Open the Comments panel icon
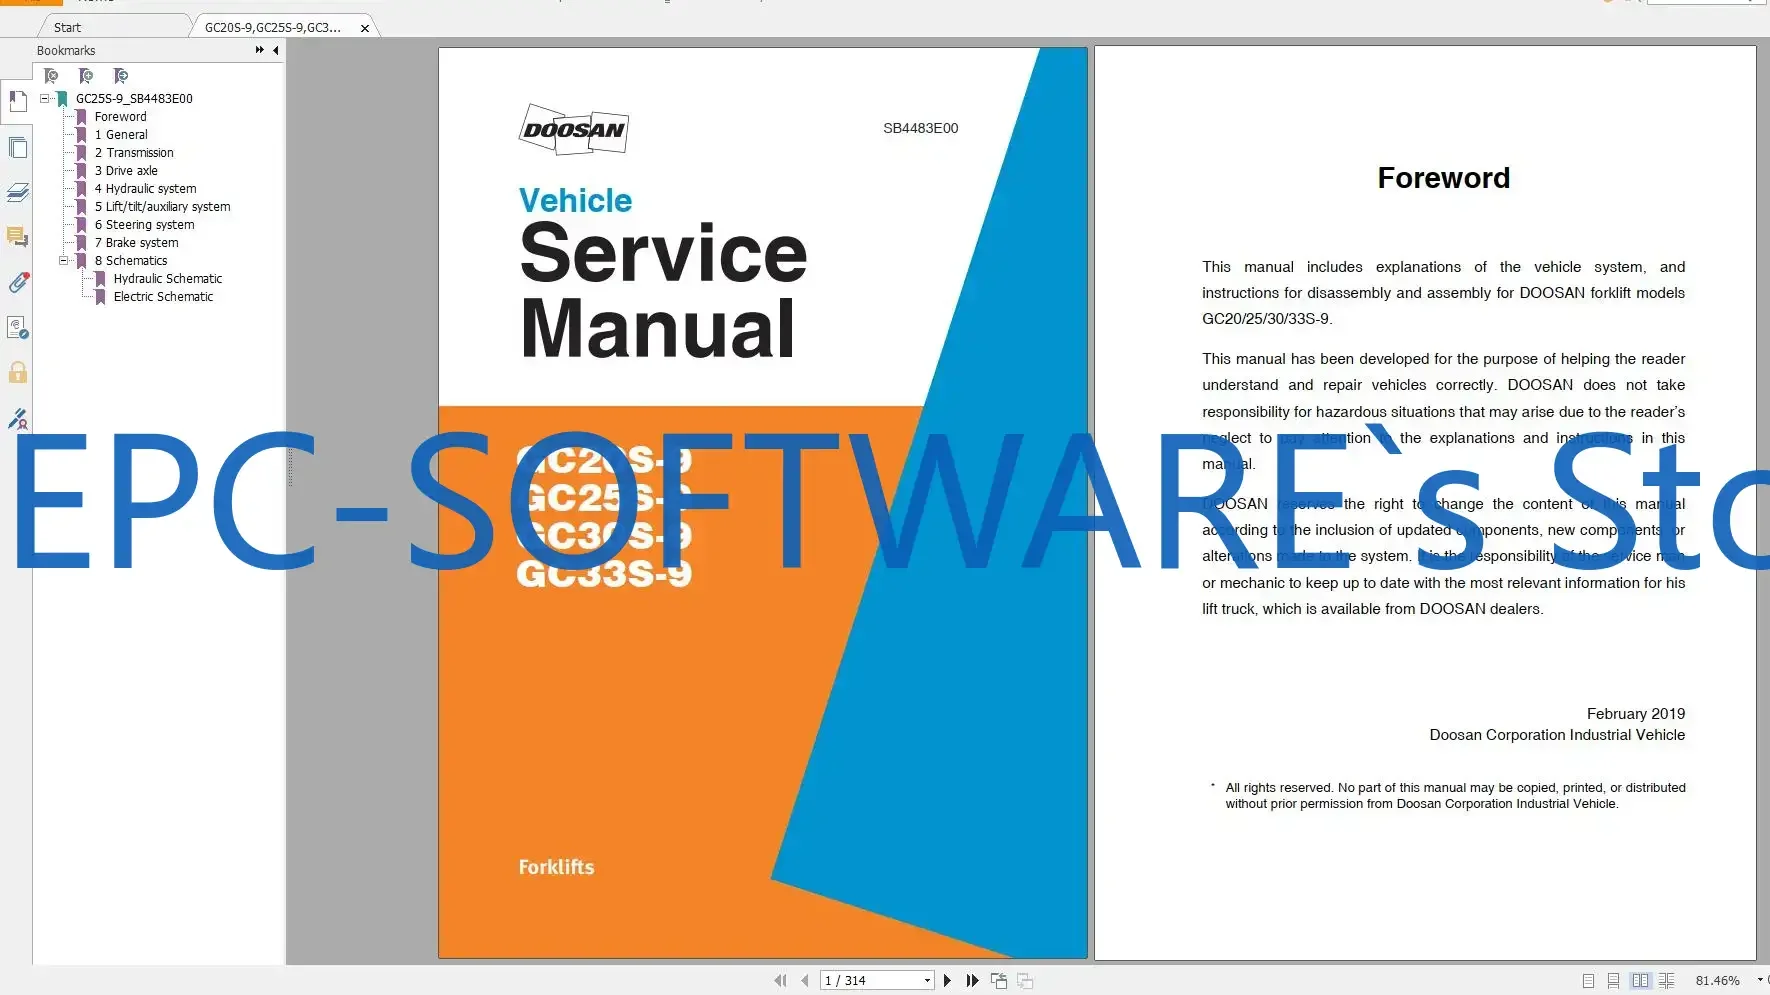Image resolution: width=1770 pixels, height=995 pixels. [x=17, y=238]
